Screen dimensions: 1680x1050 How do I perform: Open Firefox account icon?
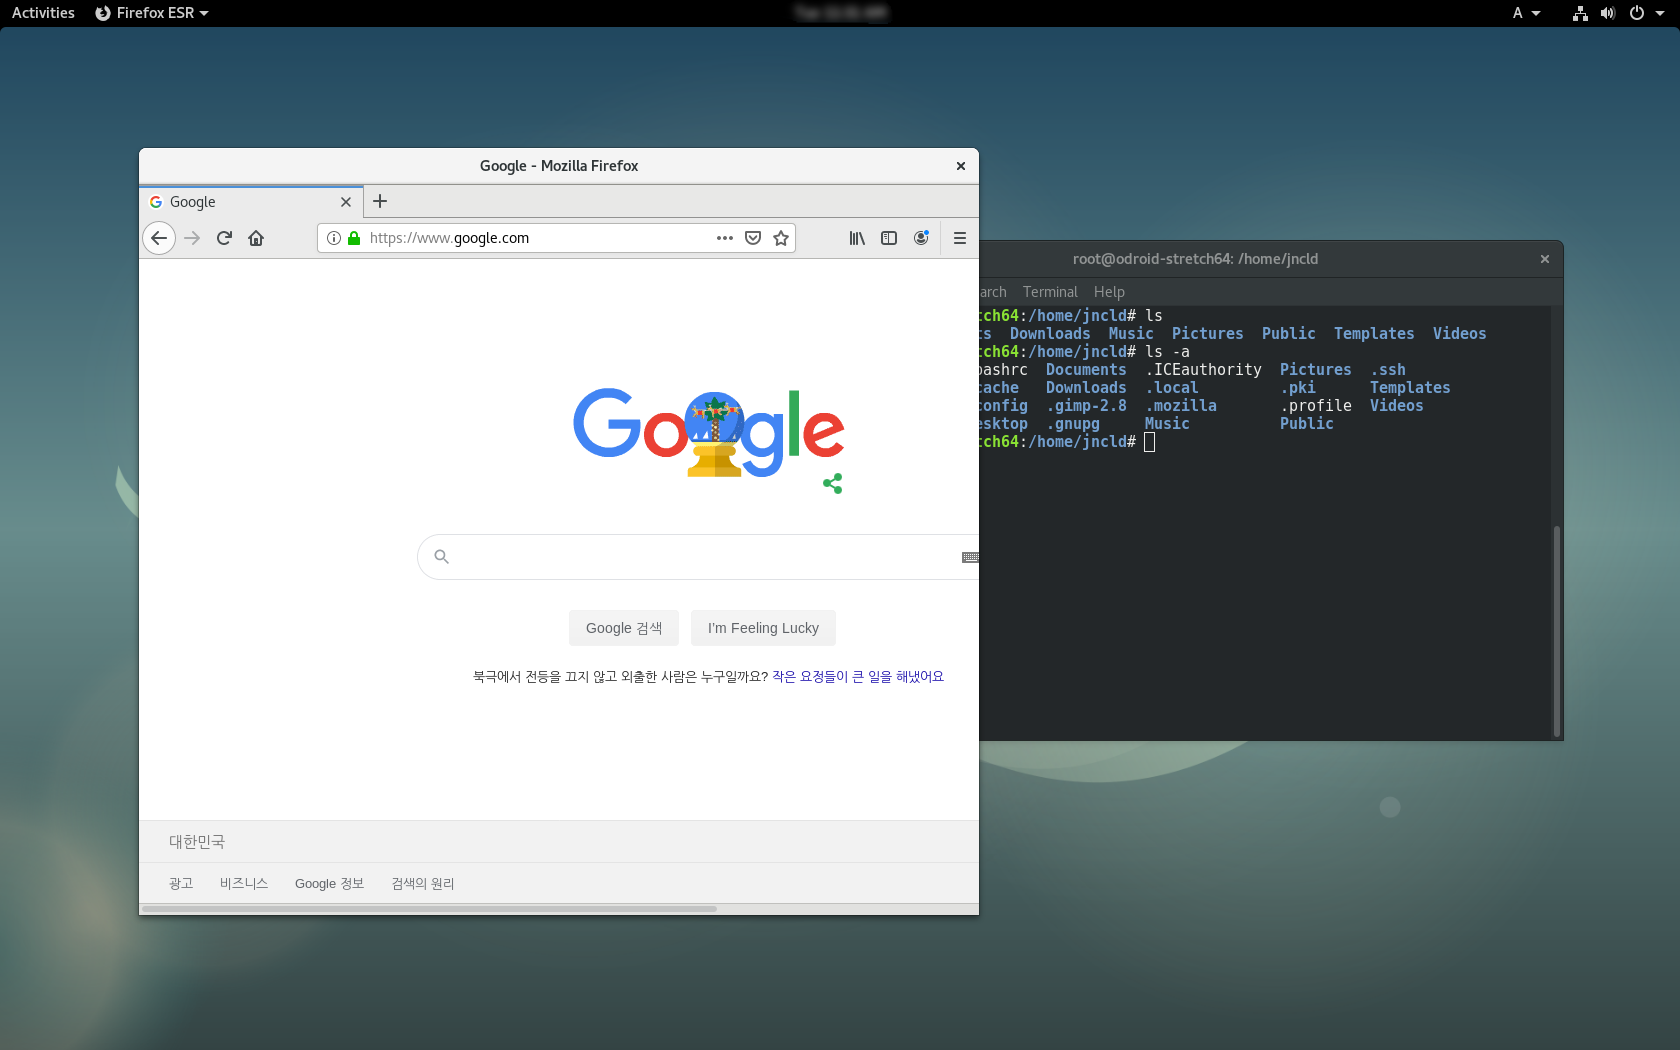921,238
